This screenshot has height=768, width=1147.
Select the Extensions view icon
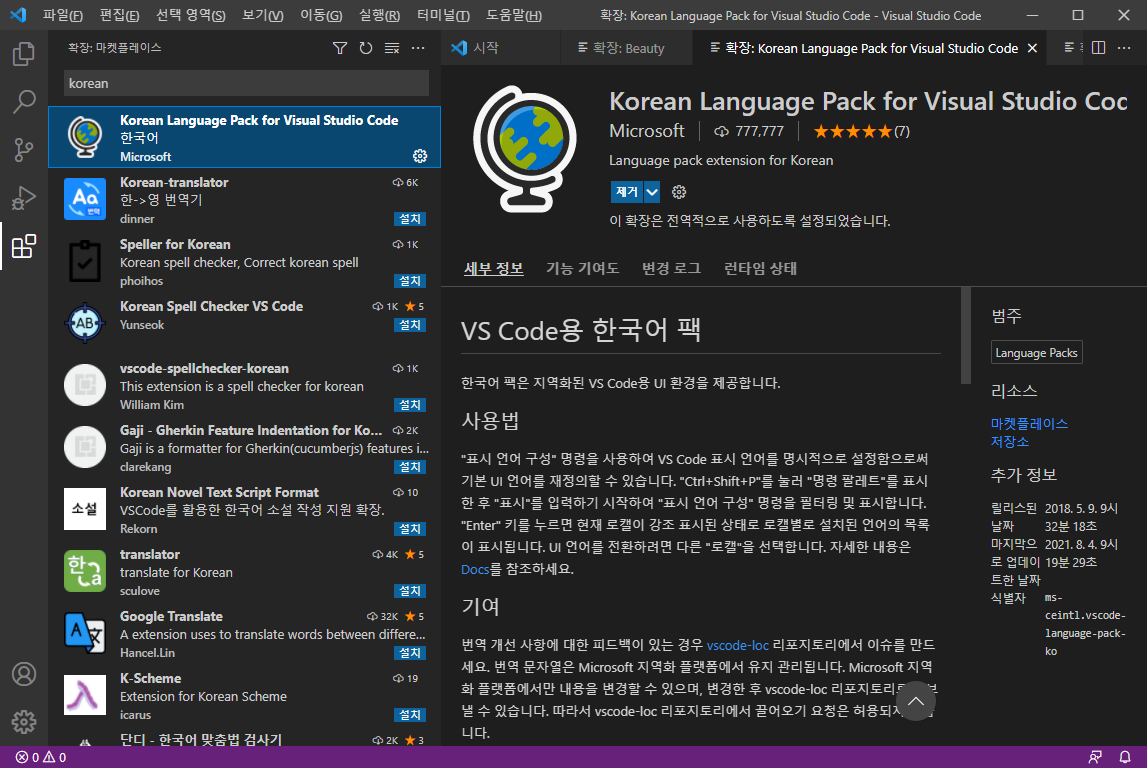(x=23, y=246)
